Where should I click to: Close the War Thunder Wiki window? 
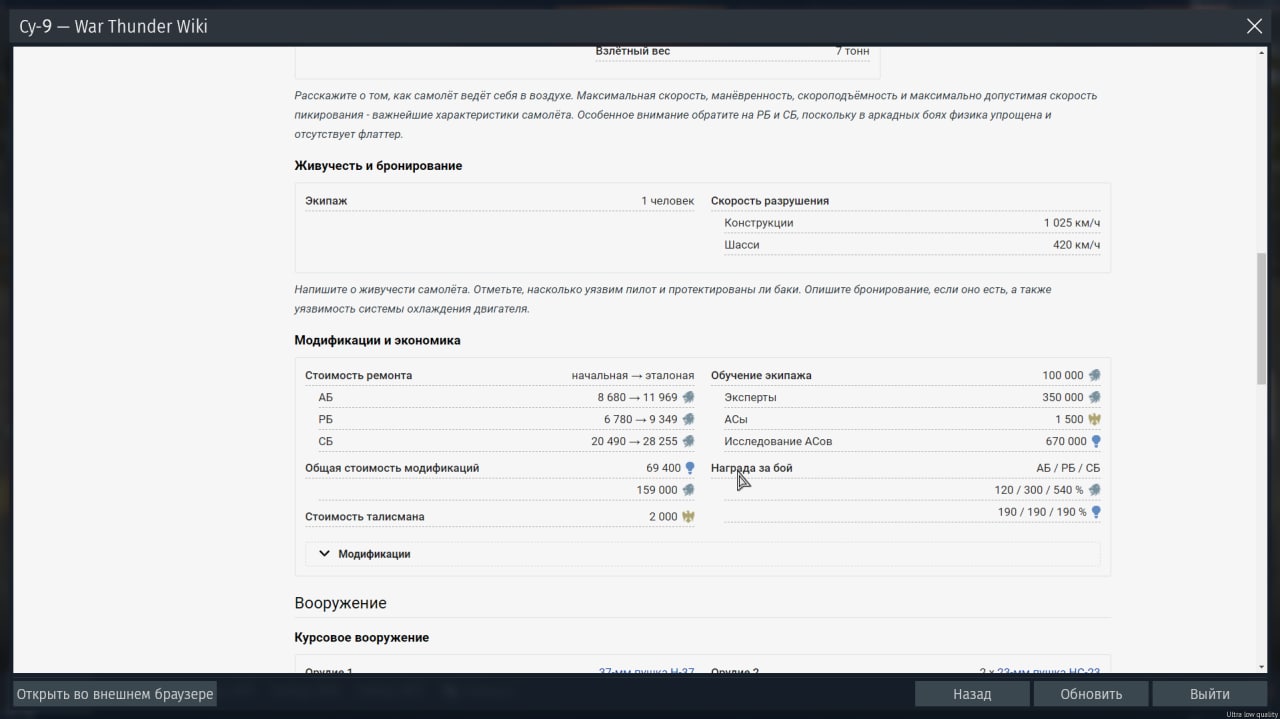1254,26
